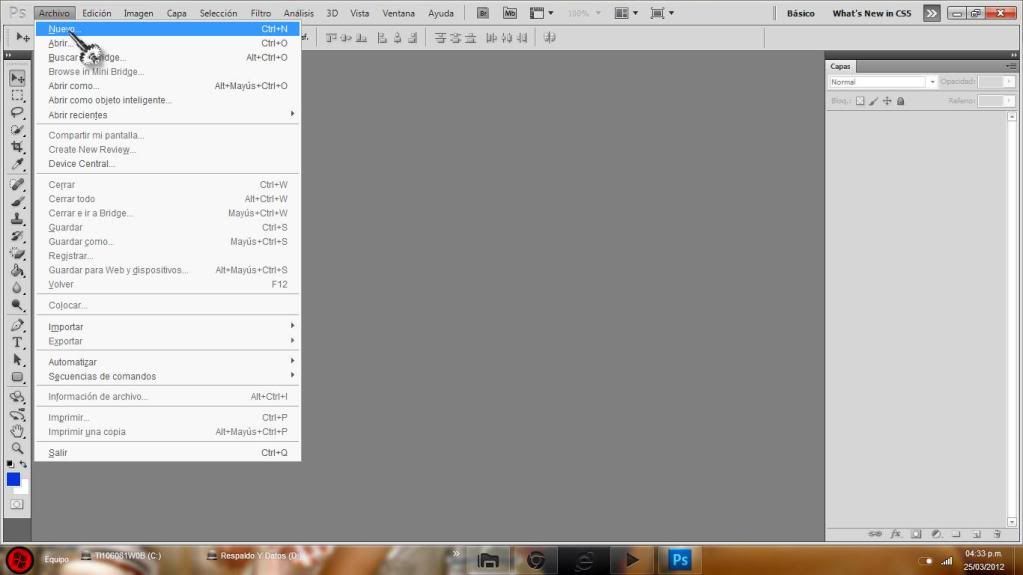Select the Quick Selection tool
Viewport: 1023px width, 575px height.
coord(17,129)
